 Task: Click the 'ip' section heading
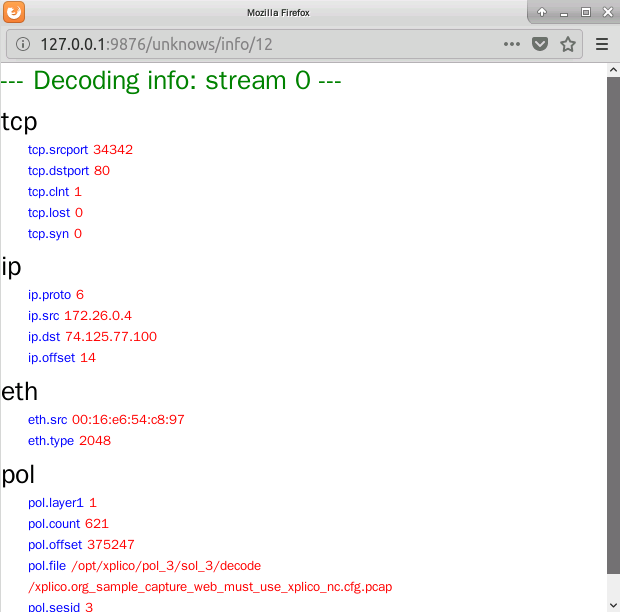tap(11, 267)
